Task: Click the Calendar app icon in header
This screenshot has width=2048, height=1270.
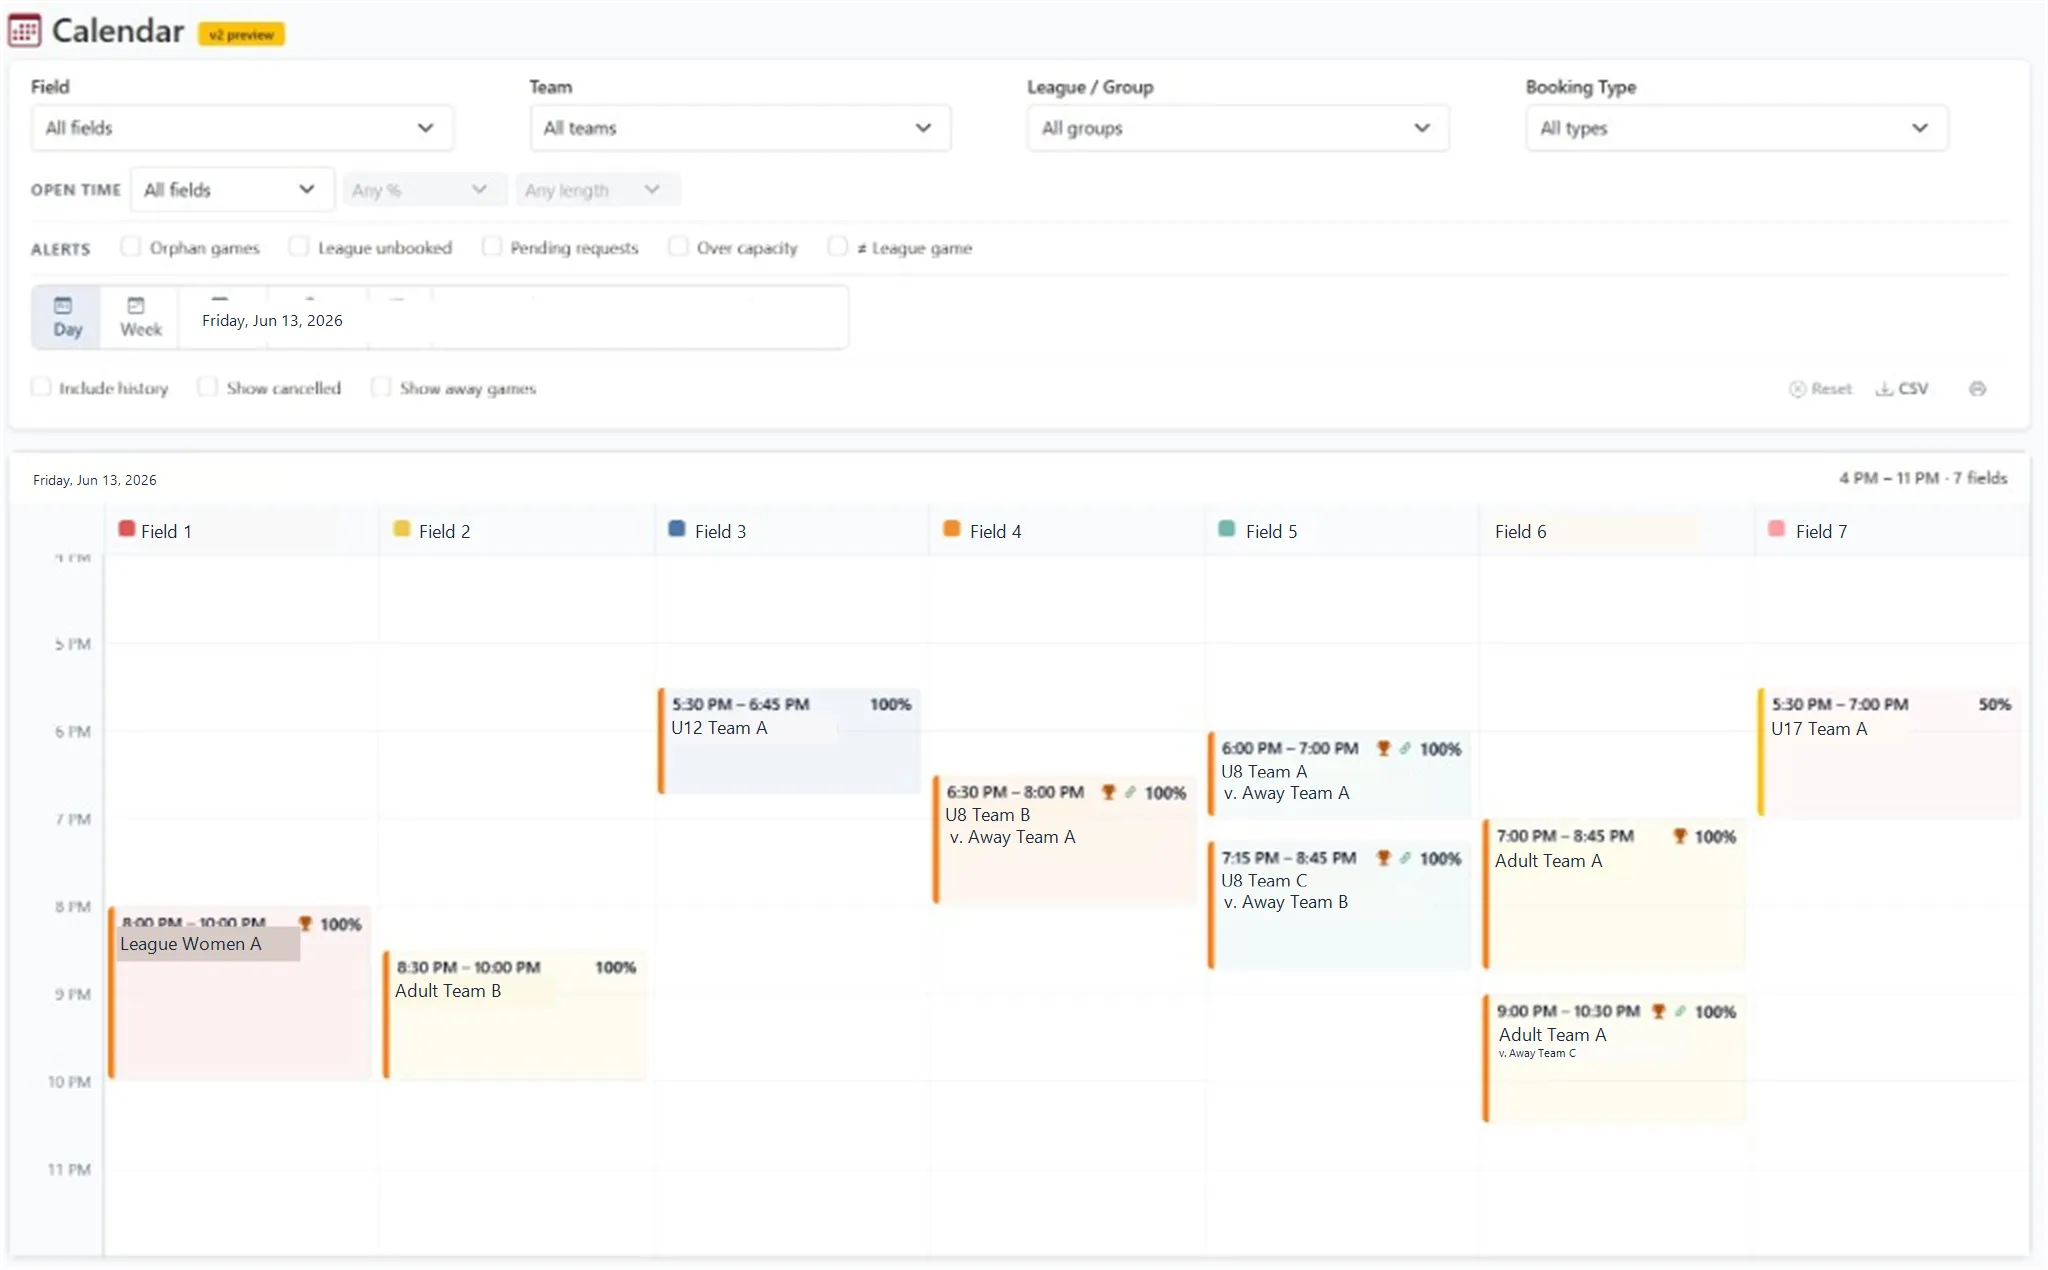Action: tap(24, 31)
